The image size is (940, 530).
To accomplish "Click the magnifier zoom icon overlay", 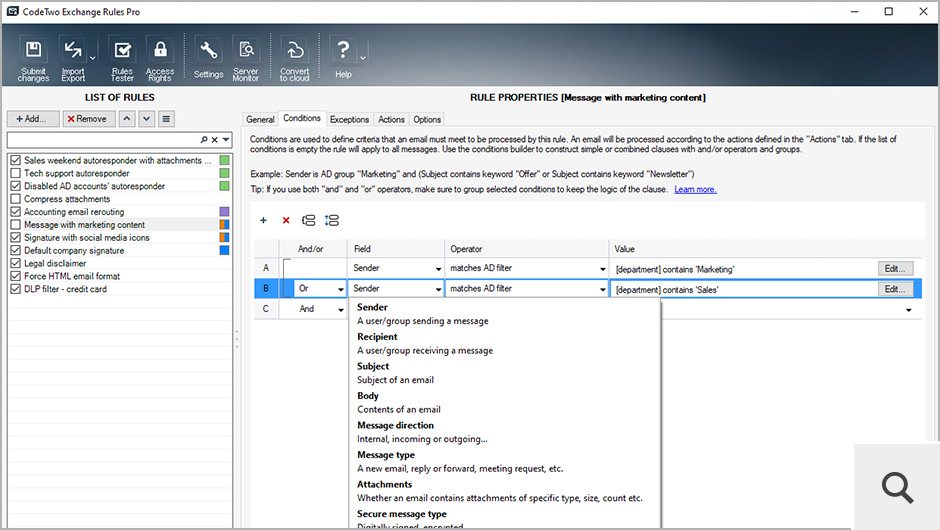I will pyautogui.click(x=897, y=487).
